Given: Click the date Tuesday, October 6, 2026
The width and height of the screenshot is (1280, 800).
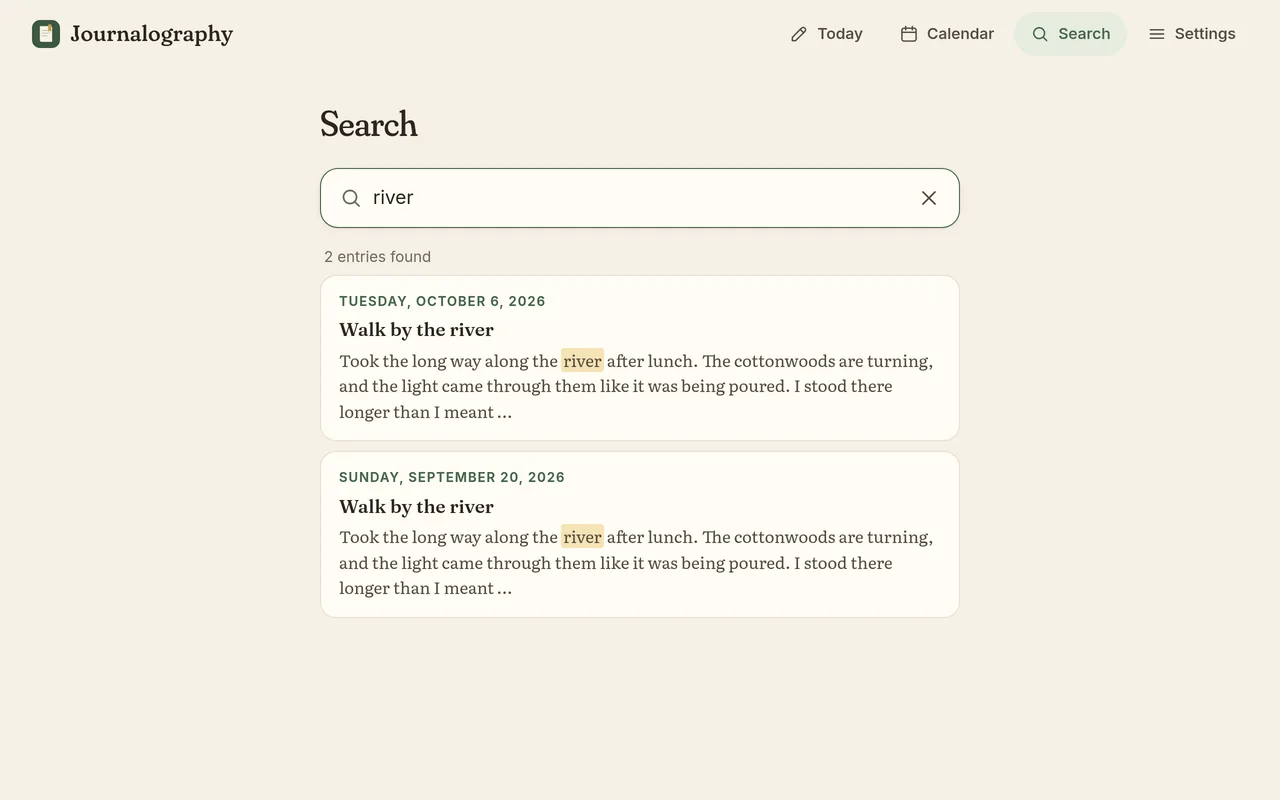Looking at the screenshot, I should 442,301.
